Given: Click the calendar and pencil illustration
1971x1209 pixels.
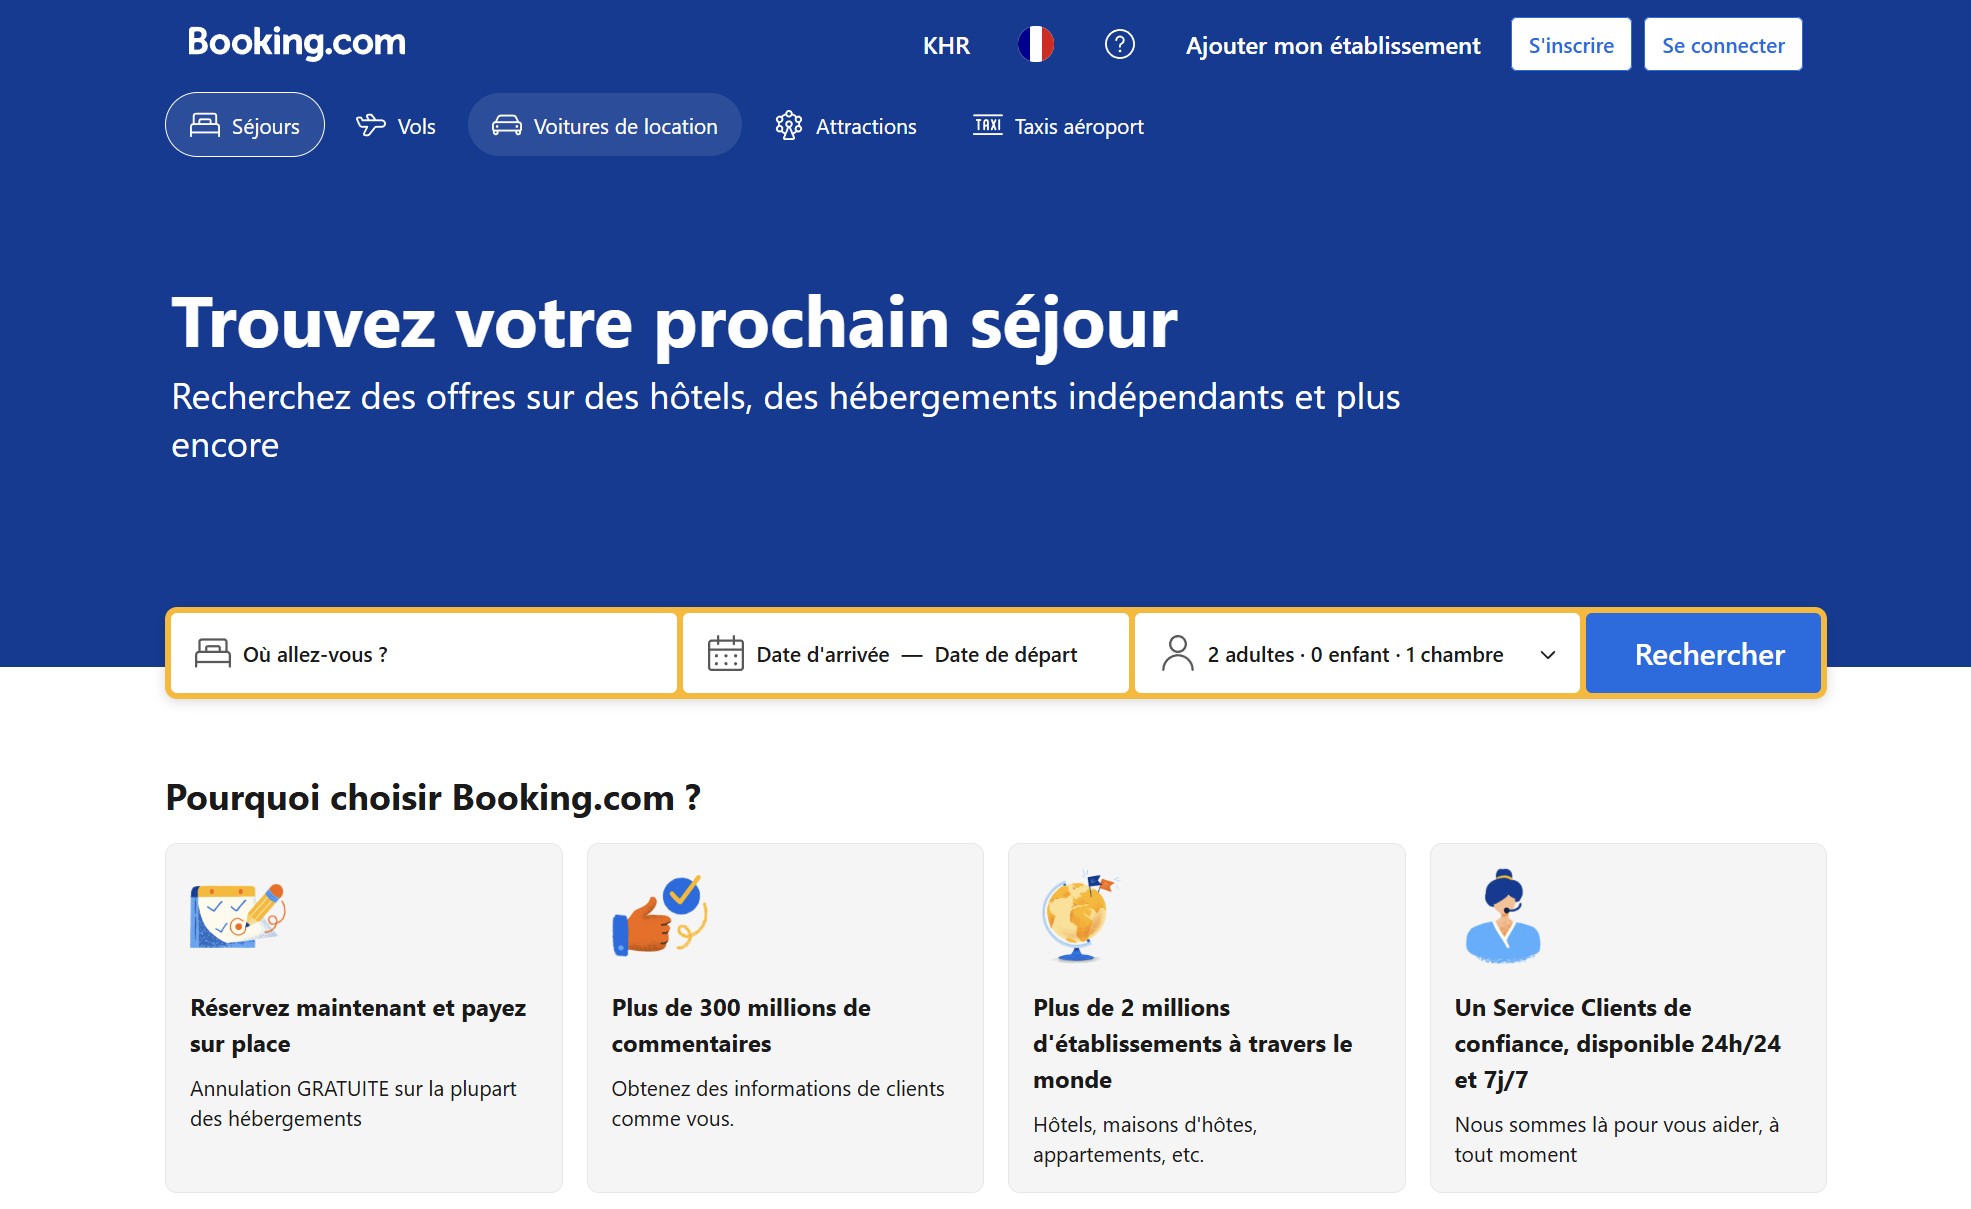Looking at the screenshot, I should click(x=238, y=916).
